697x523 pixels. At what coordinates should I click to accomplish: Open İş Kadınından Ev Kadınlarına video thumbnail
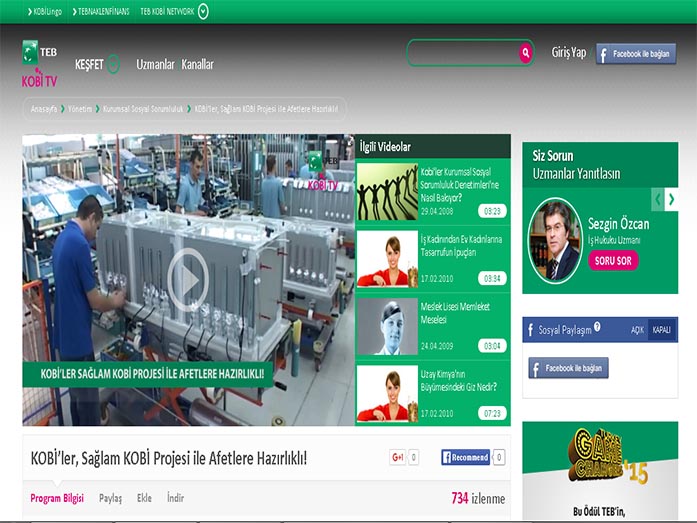tap(387, 259)
